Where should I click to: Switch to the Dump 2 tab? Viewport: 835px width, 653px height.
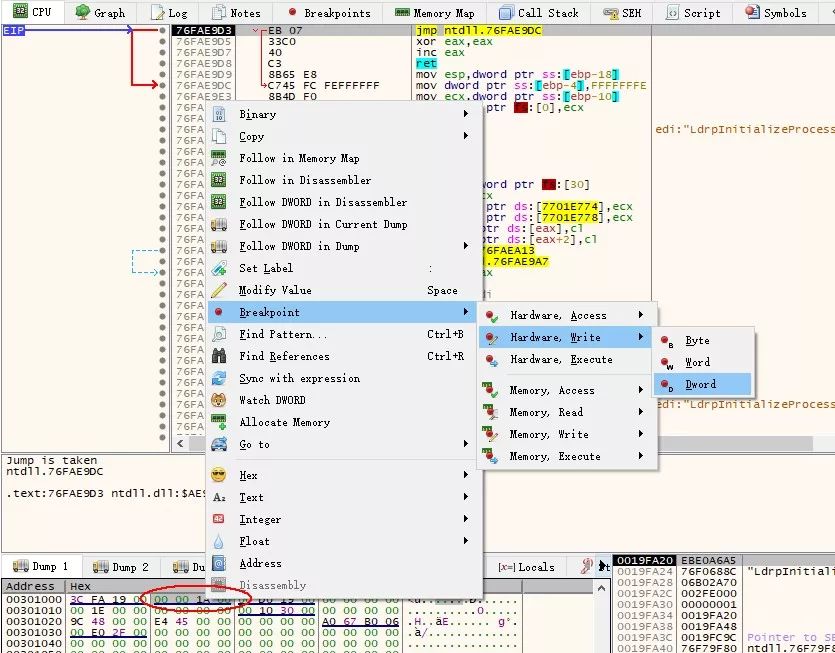(x=121, y=567)
